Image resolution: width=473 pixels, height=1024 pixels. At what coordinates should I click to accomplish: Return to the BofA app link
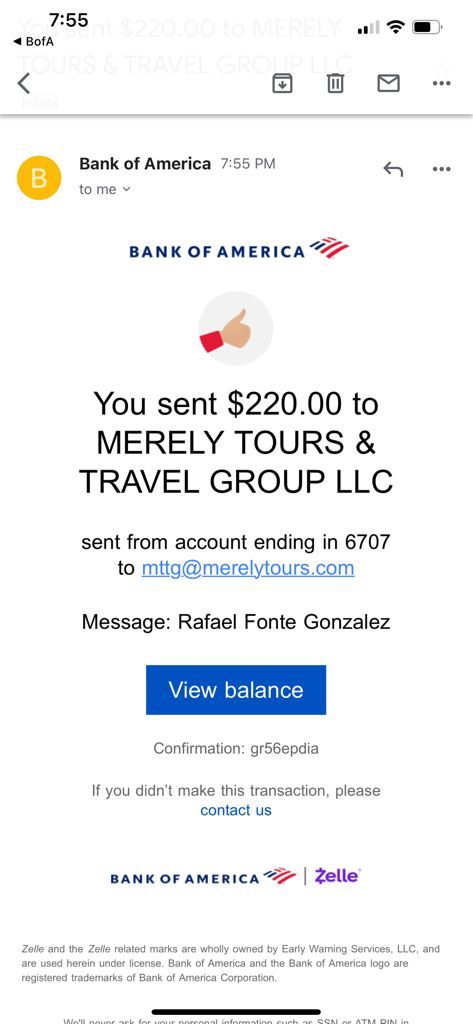[x=33, y=42]
